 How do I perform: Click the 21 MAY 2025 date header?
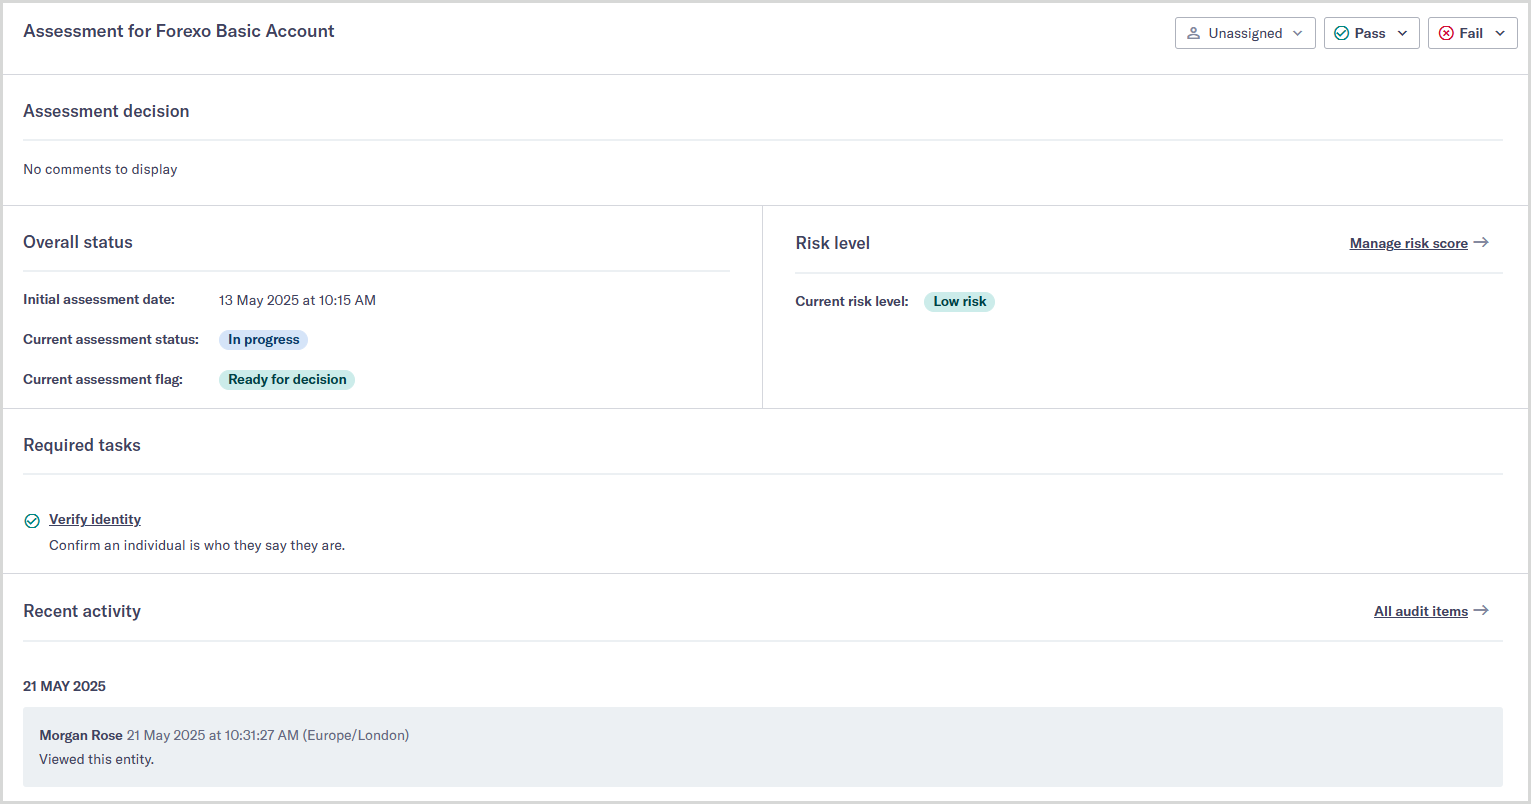coord(64,686)
